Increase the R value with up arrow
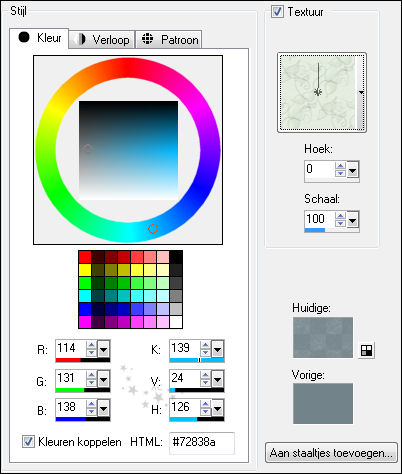 [x=91, y=345]
